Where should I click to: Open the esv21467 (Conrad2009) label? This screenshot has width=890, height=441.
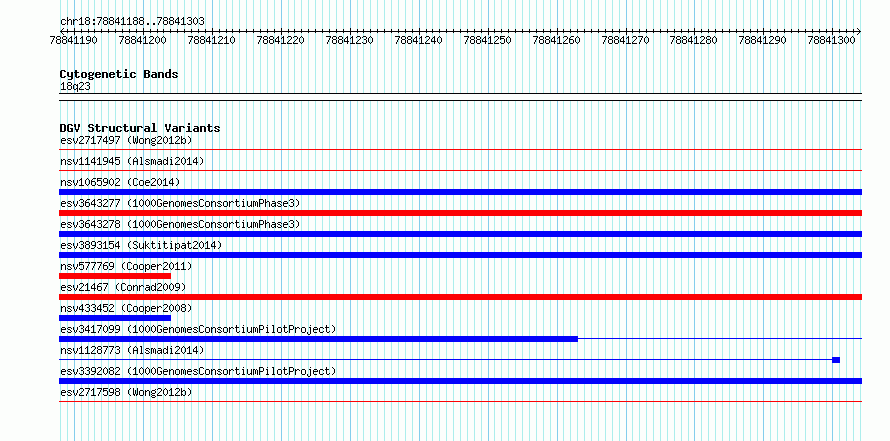123,287
